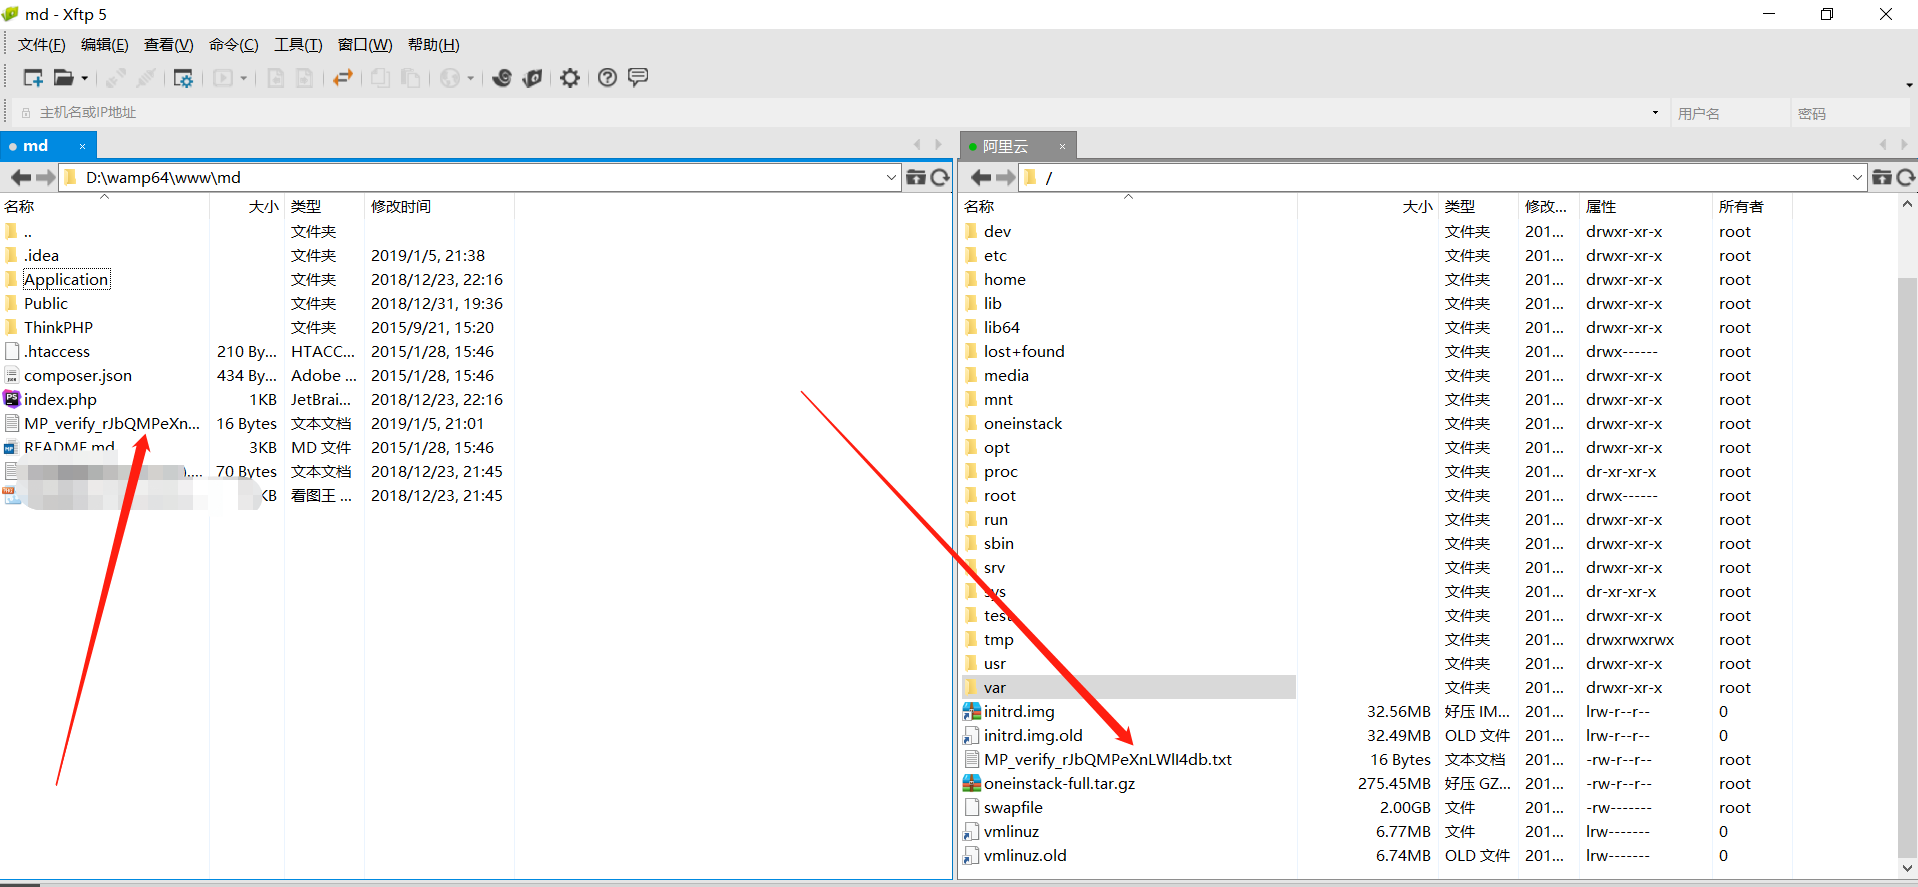Select the remote initrd.img file
The height and width of the screenshot is (887, 1918).
1019,712
